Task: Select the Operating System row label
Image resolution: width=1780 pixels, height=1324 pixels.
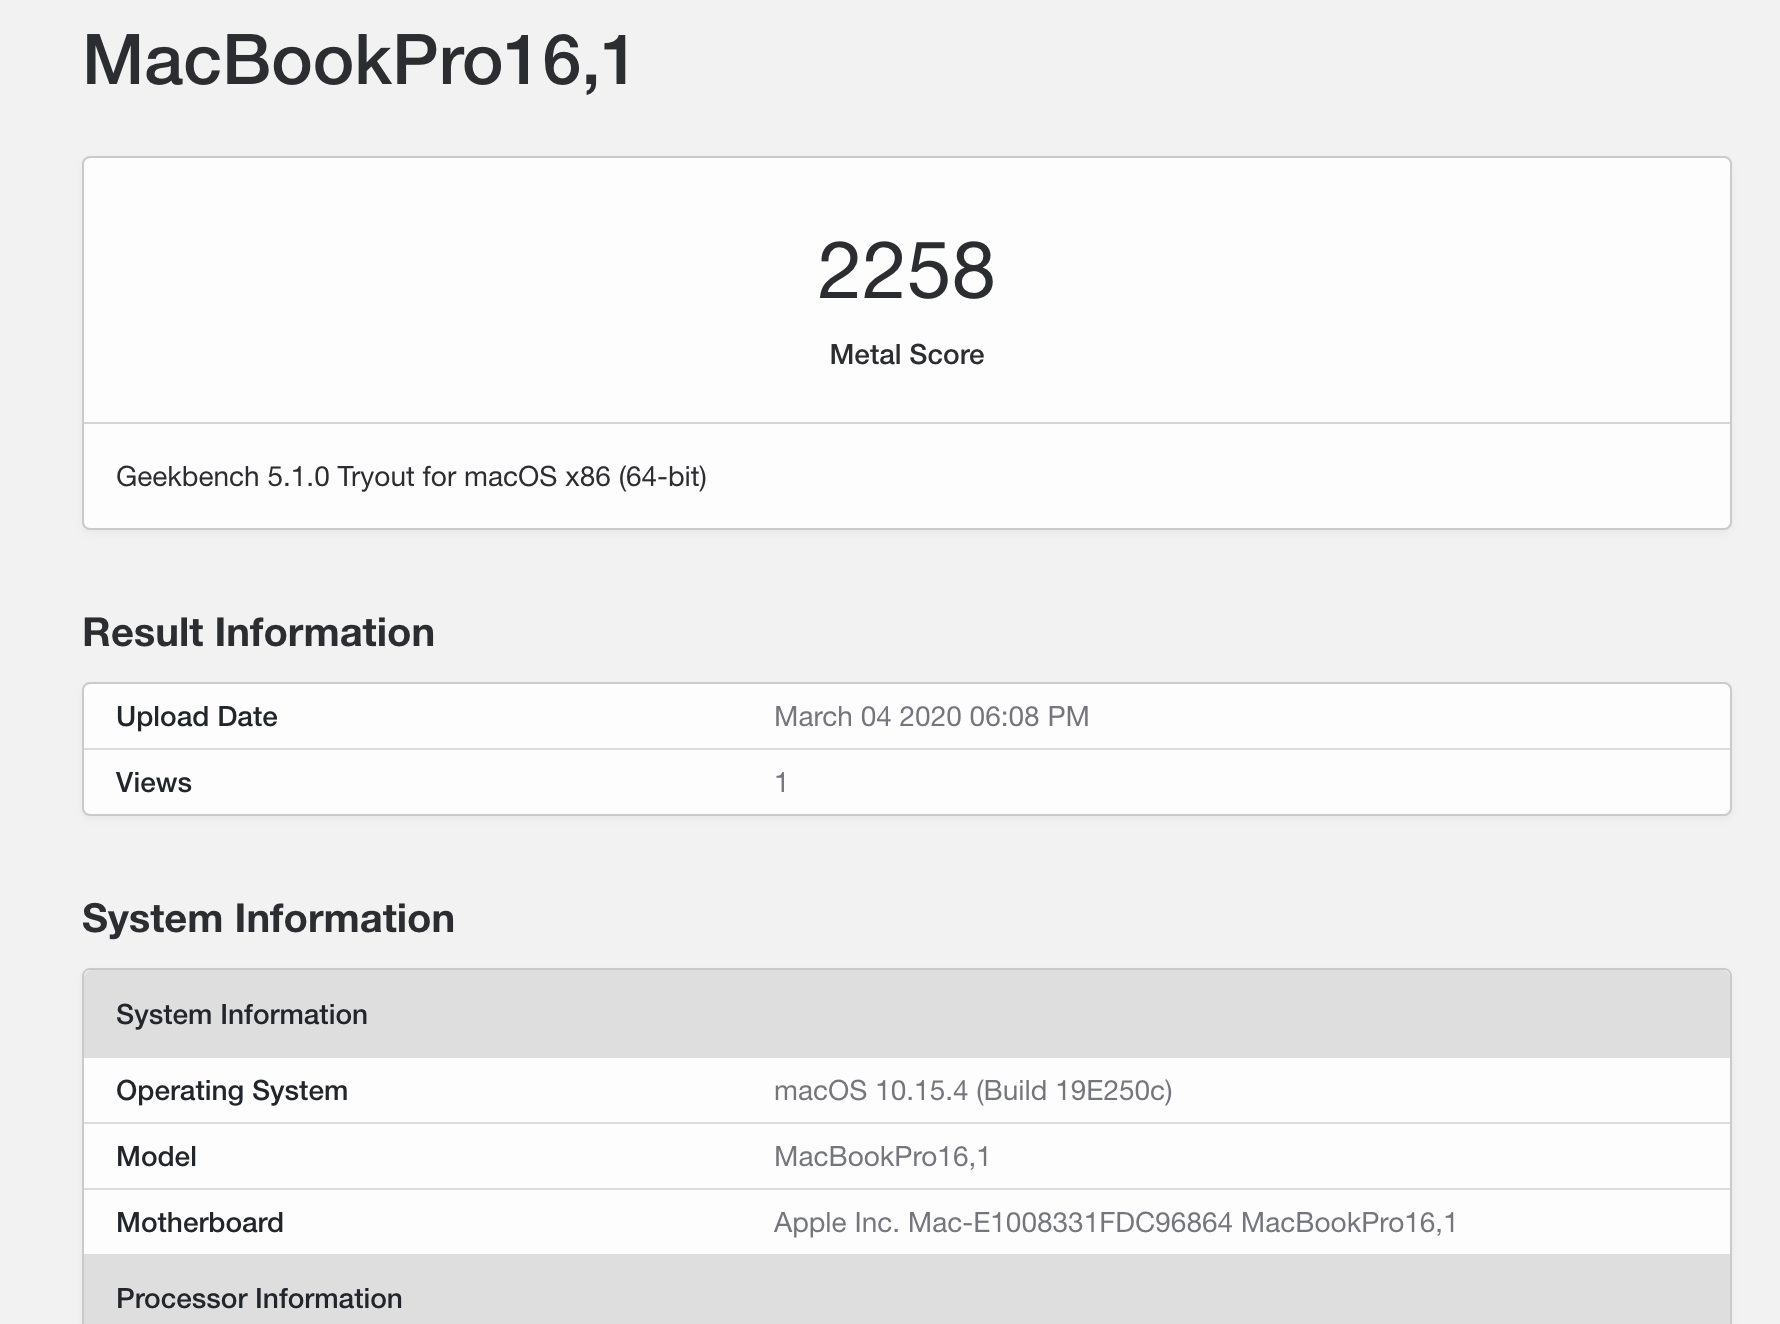Action: point(232,1091)
